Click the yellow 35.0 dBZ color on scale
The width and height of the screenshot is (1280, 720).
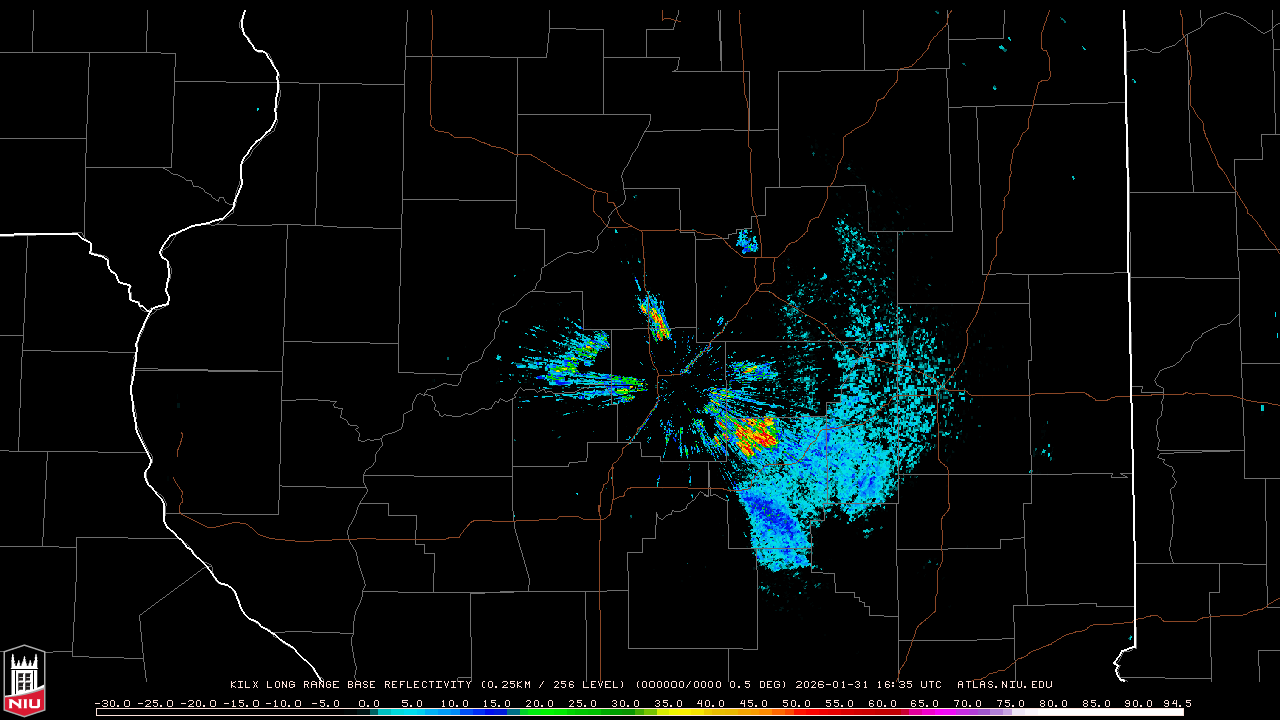[668, 712]
